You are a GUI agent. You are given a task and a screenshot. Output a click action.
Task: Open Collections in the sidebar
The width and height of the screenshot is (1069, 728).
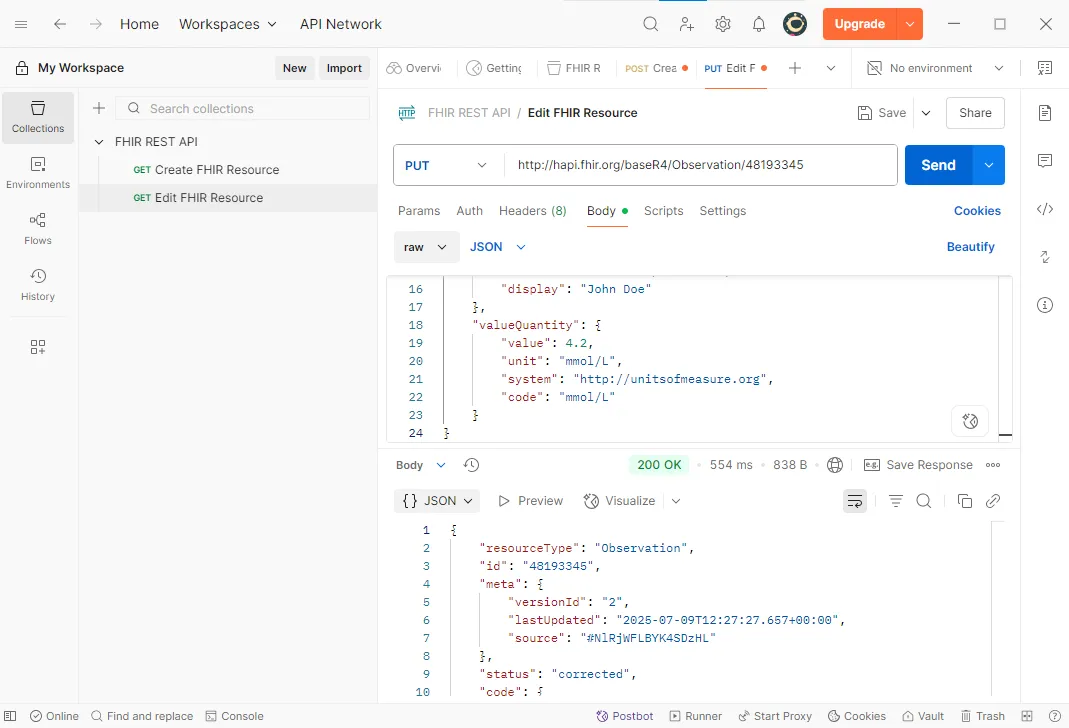point(38,117)
